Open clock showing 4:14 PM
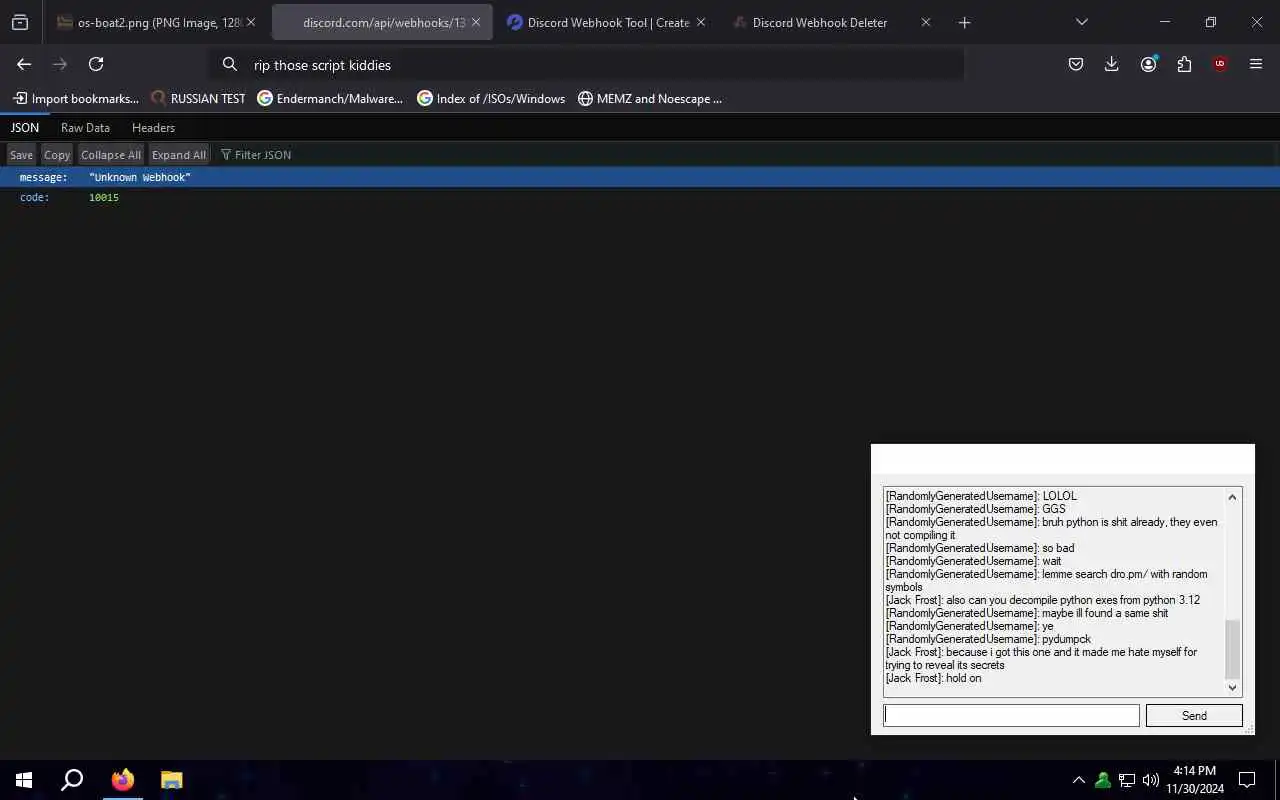The image size is (1280, 800). click(1195, 780)
